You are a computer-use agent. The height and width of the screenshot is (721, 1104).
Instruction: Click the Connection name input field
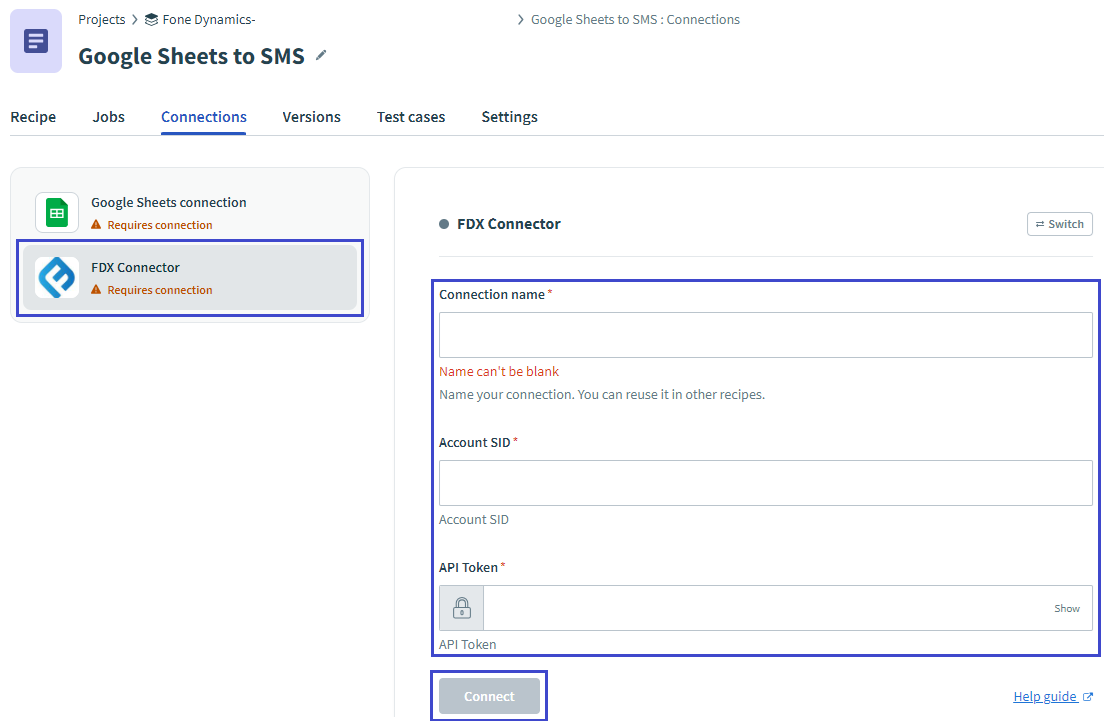tap(765, 335)
